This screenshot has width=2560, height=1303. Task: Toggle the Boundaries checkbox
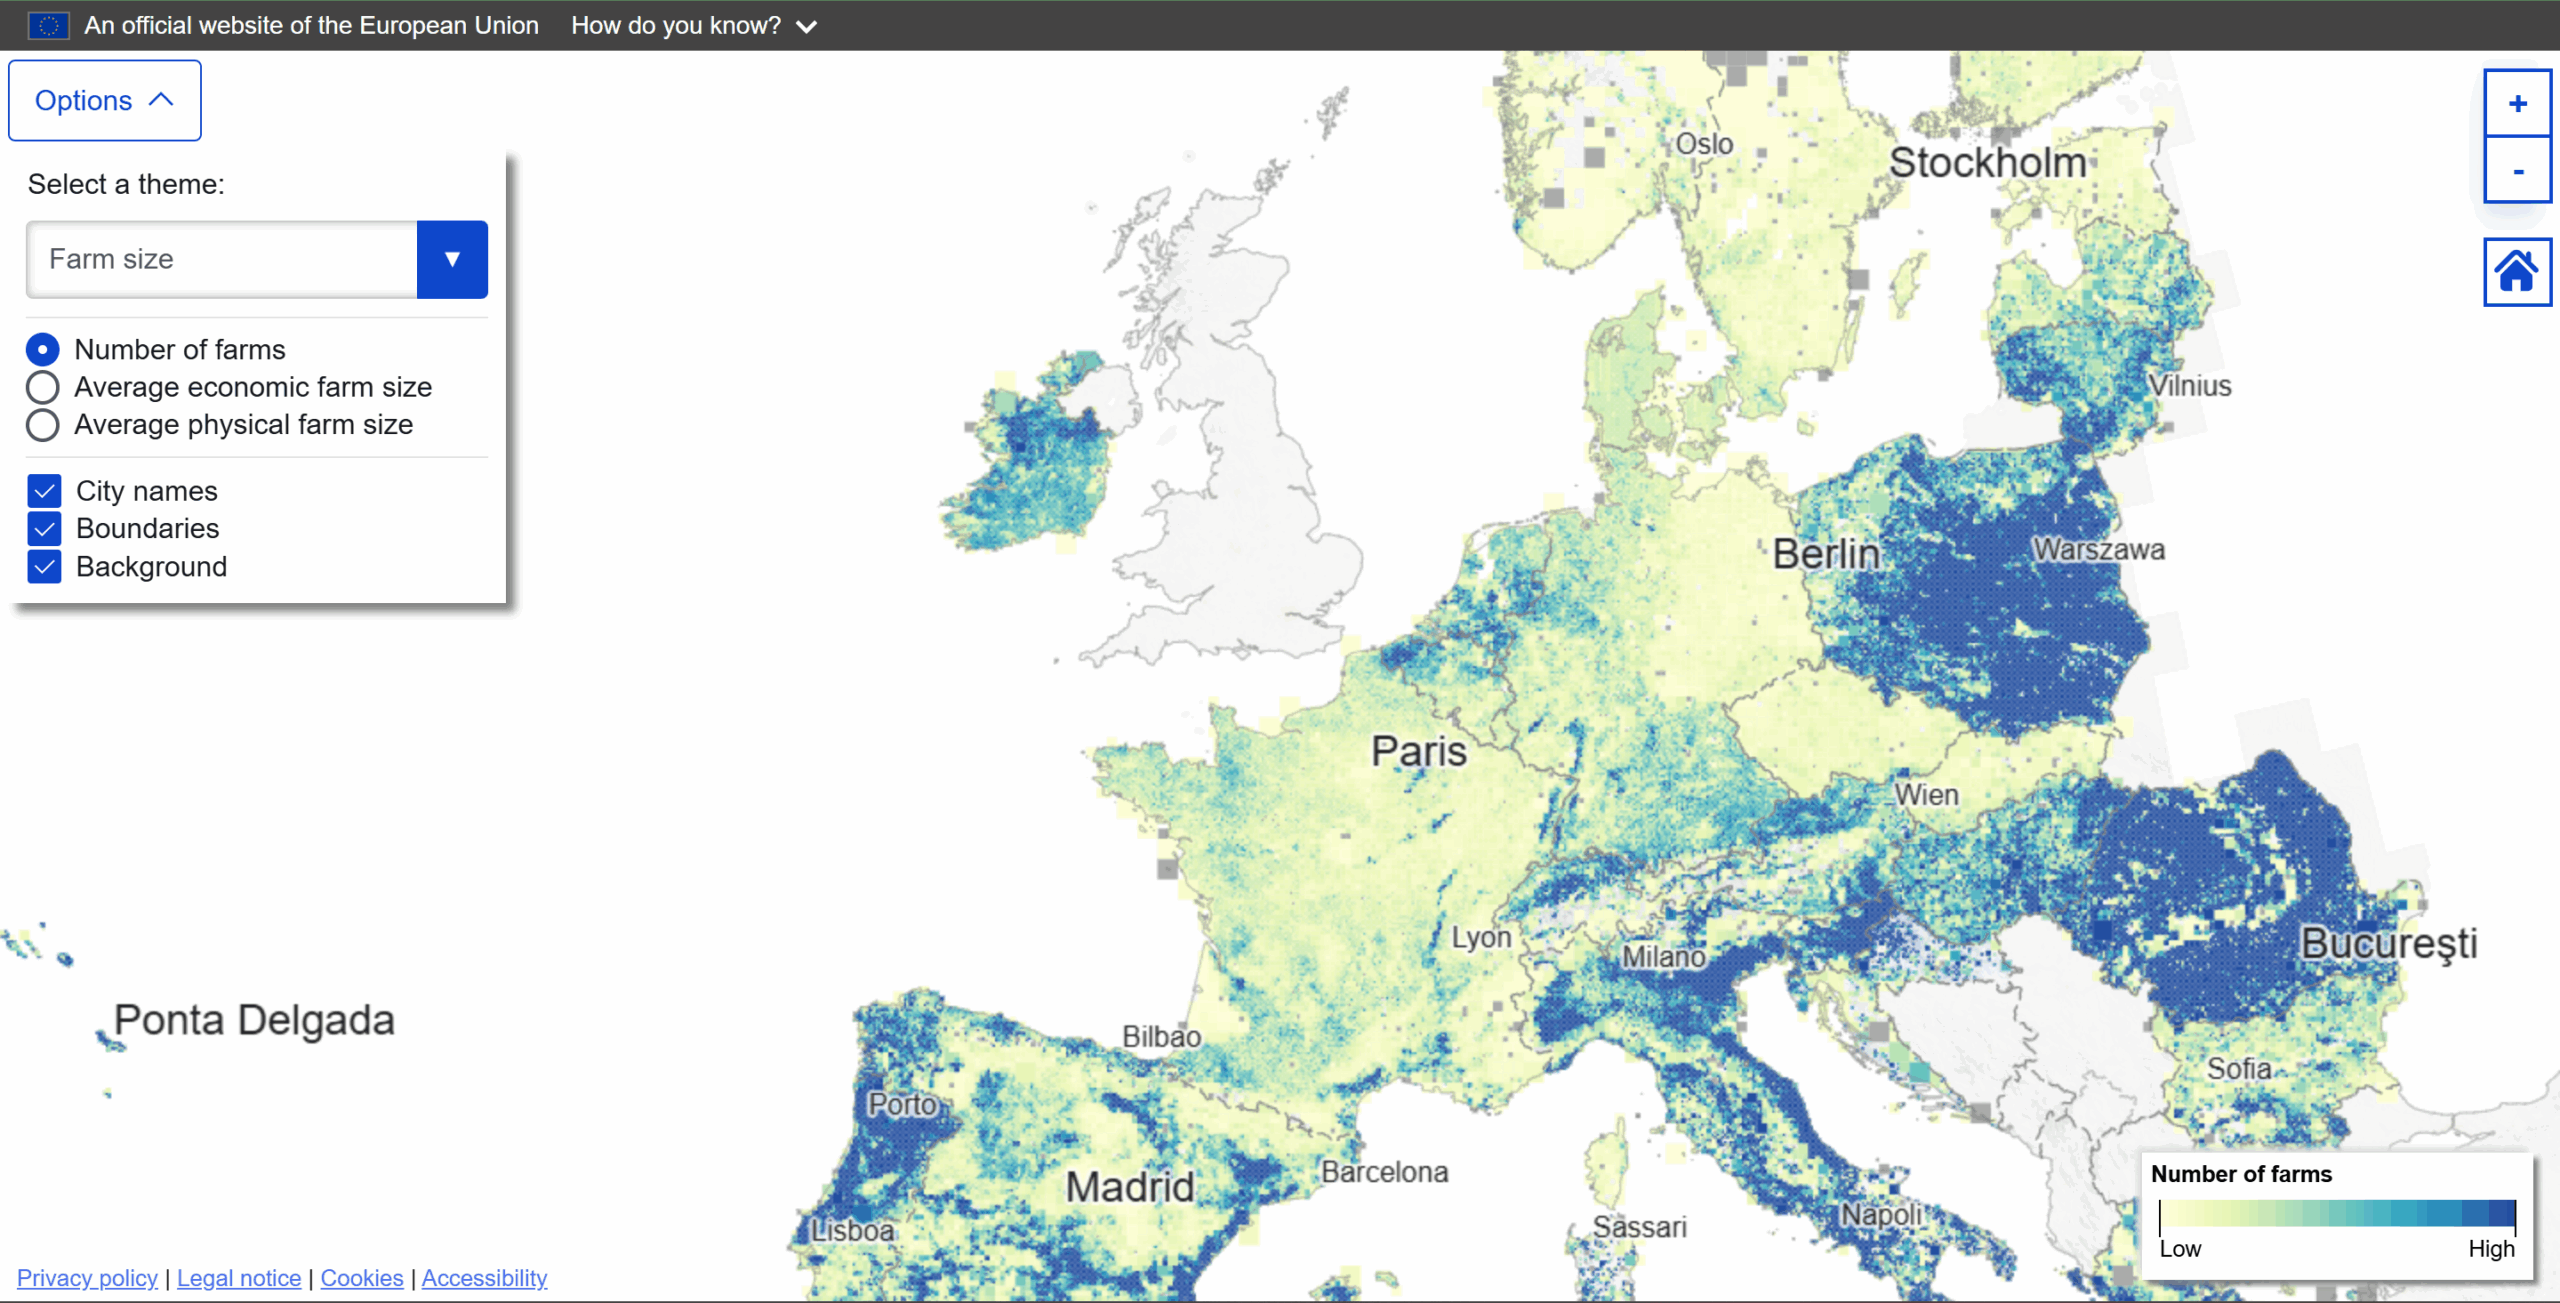coord(45,528)
